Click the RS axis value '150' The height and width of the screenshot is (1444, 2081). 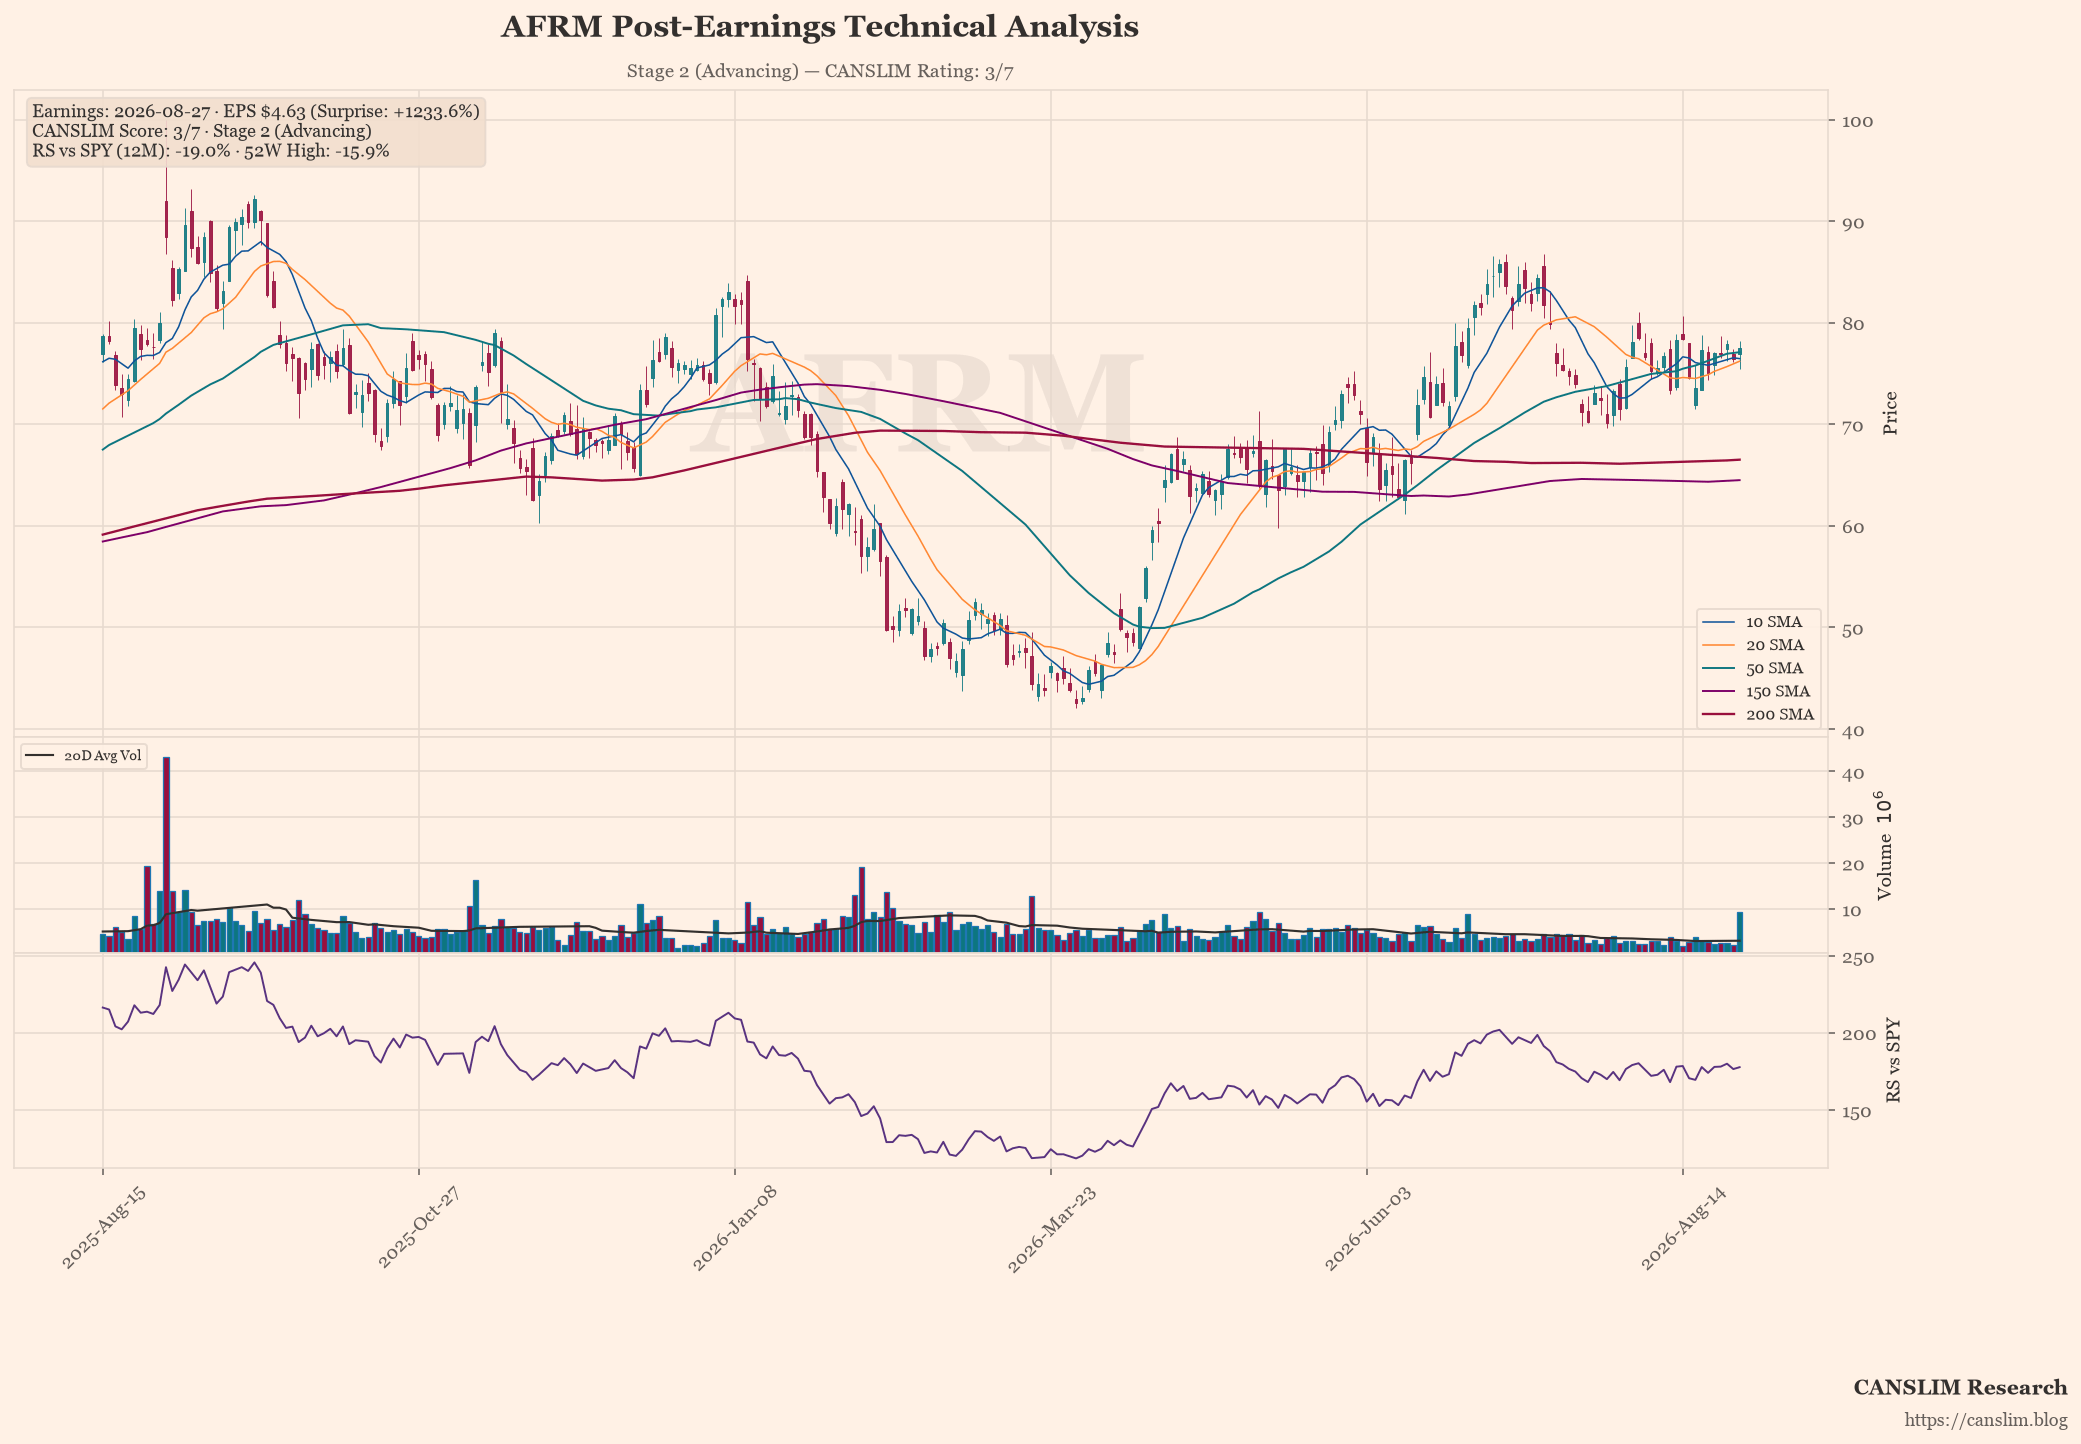coord(1856,1111)
